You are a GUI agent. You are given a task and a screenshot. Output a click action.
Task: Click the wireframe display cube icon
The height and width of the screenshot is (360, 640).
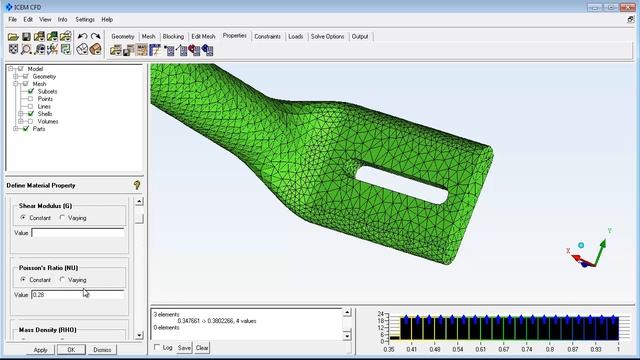point(82,49)
